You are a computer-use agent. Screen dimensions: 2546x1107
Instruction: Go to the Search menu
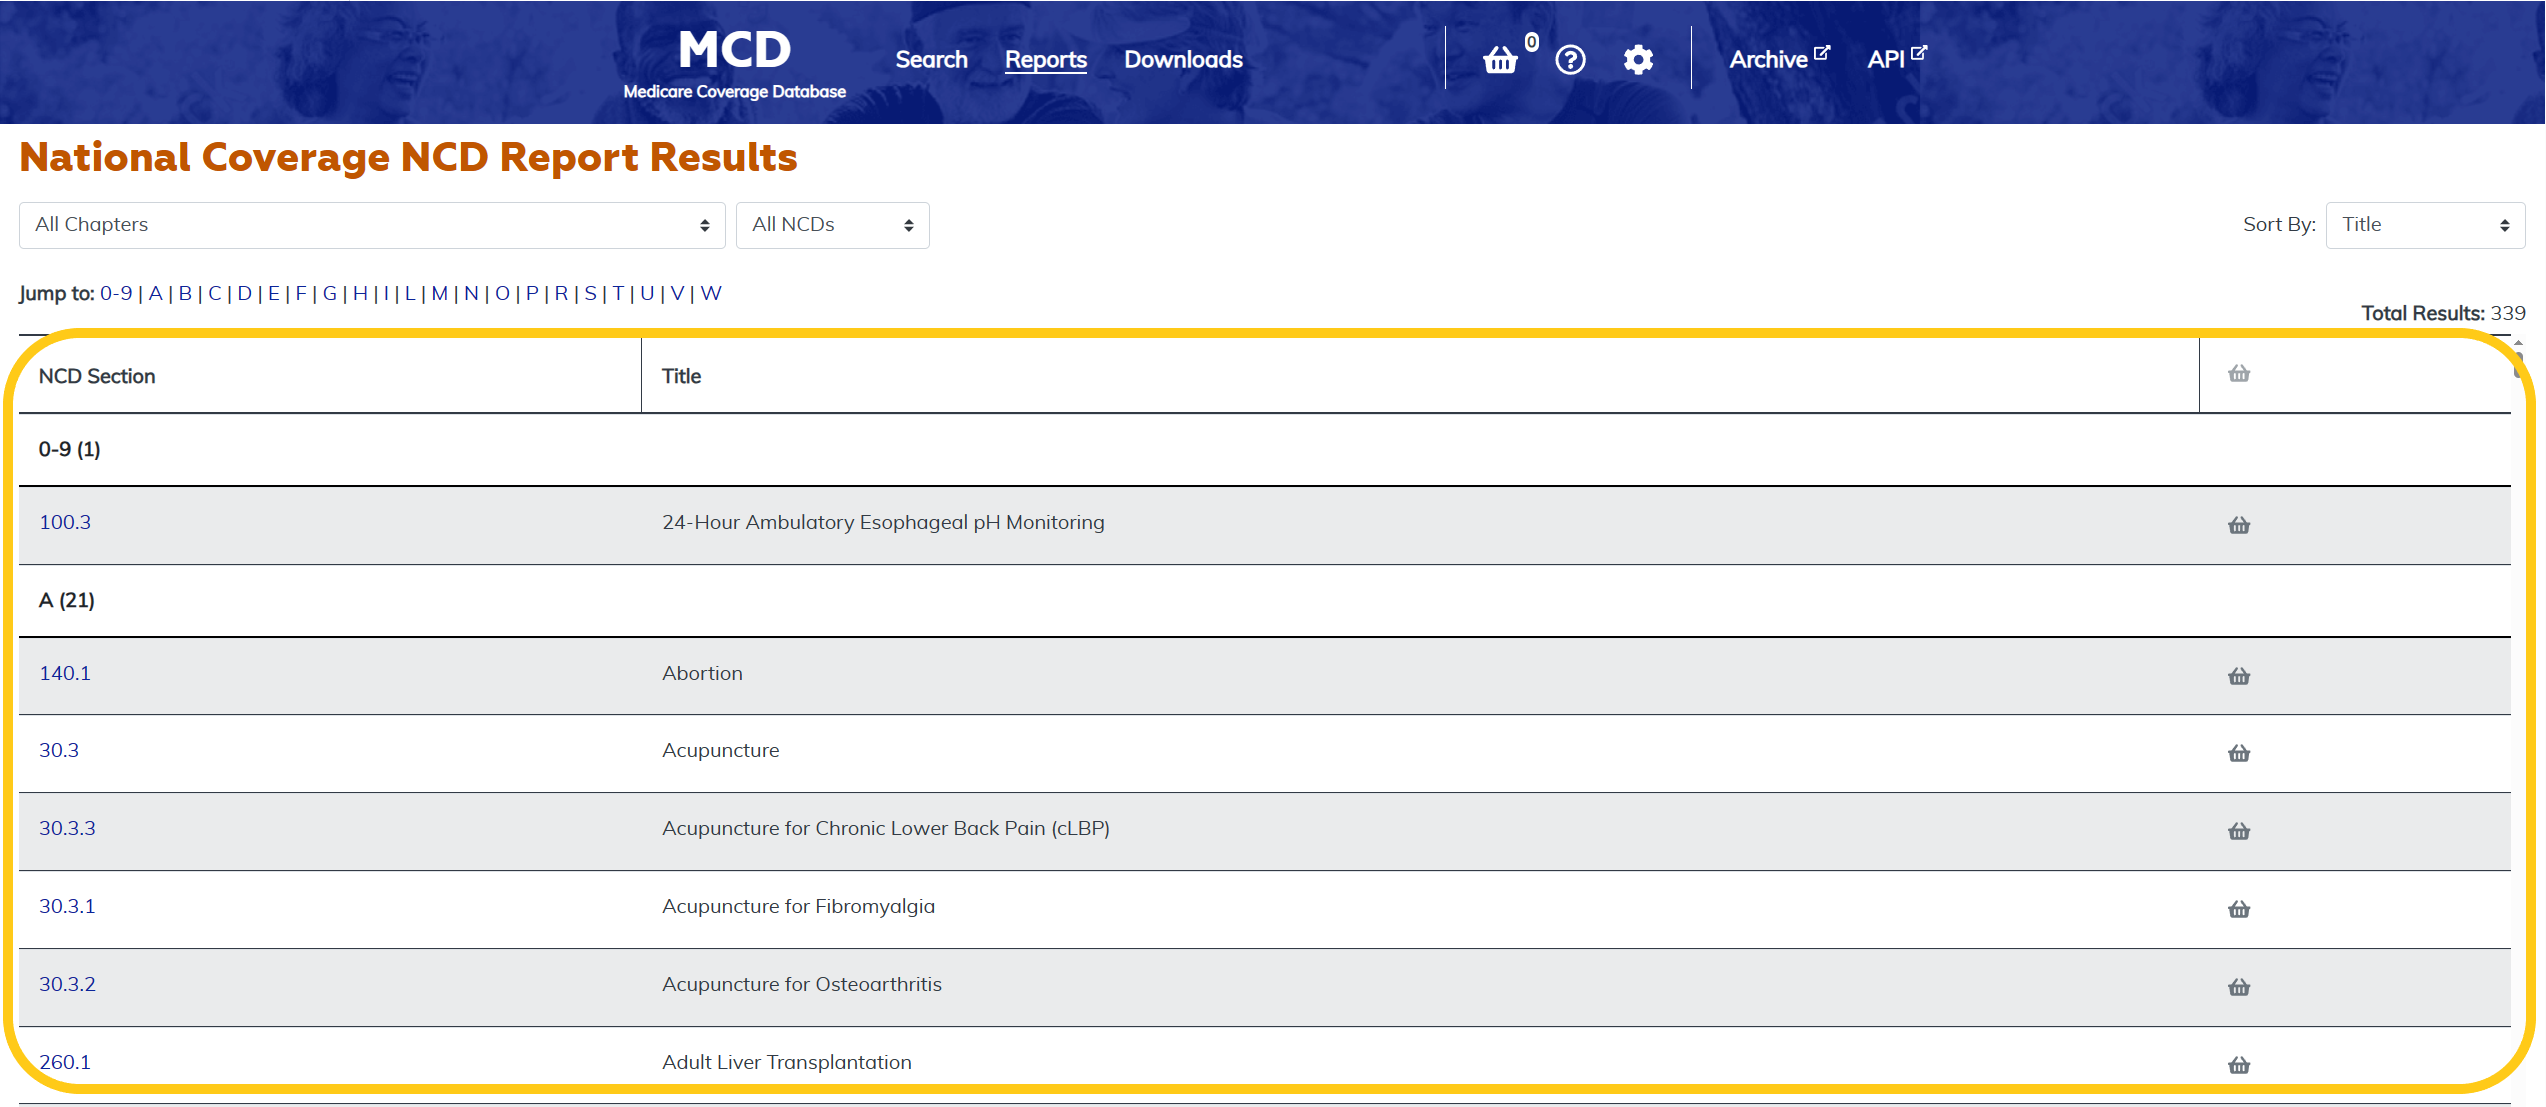click(931, 60)
